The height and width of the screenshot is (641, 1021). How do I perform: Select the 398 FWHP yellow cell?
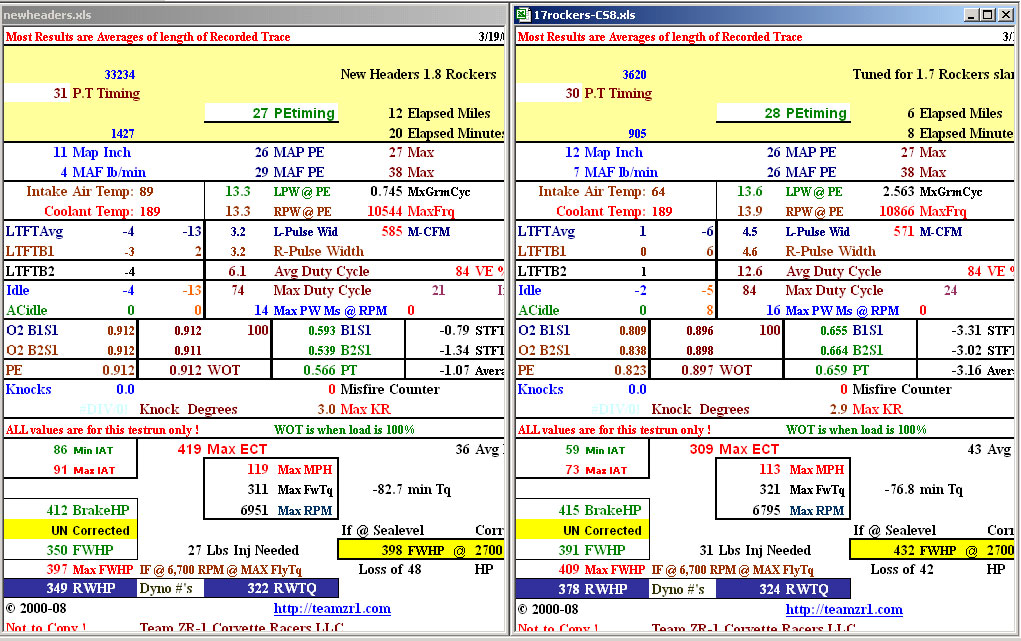tap(420, 550)
